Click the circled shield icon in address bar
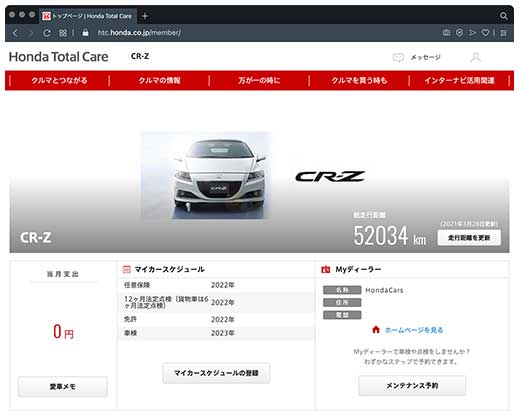The height and width of the screenshot is (420, 519). pos(459,32)
